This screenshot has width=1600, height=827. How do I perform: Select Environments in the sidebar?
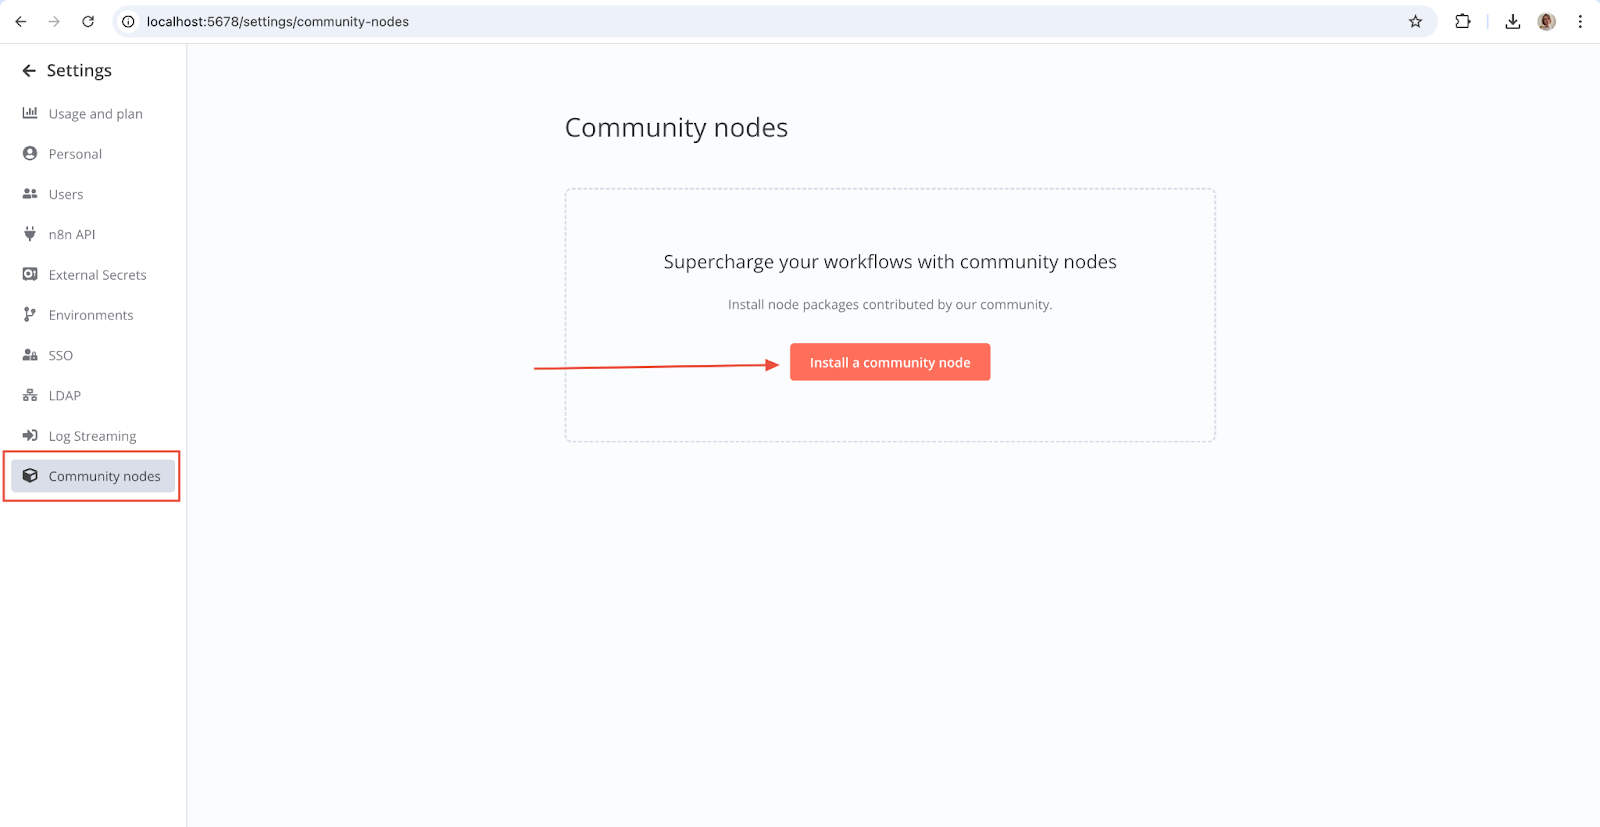coord(93,315)
